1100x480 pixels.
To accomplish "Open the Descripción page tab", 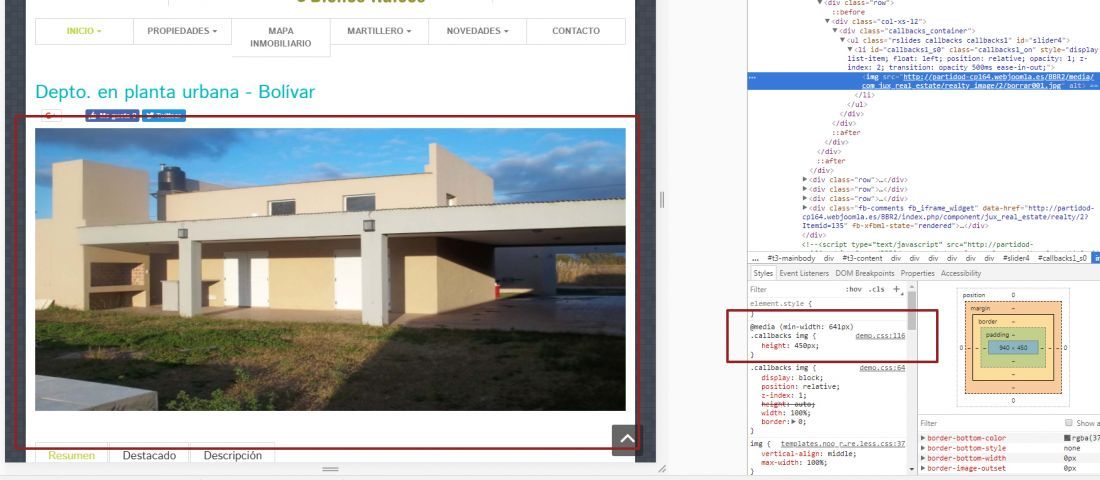I will [232, 455].
